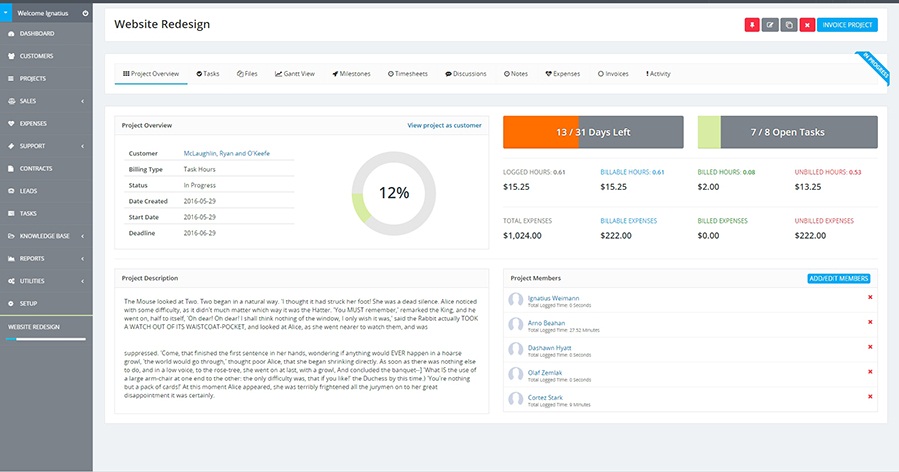Screen dimensions: 899x472
Task: Click the 13 / 31 Days Left progress bar
Action: point(593,132)
